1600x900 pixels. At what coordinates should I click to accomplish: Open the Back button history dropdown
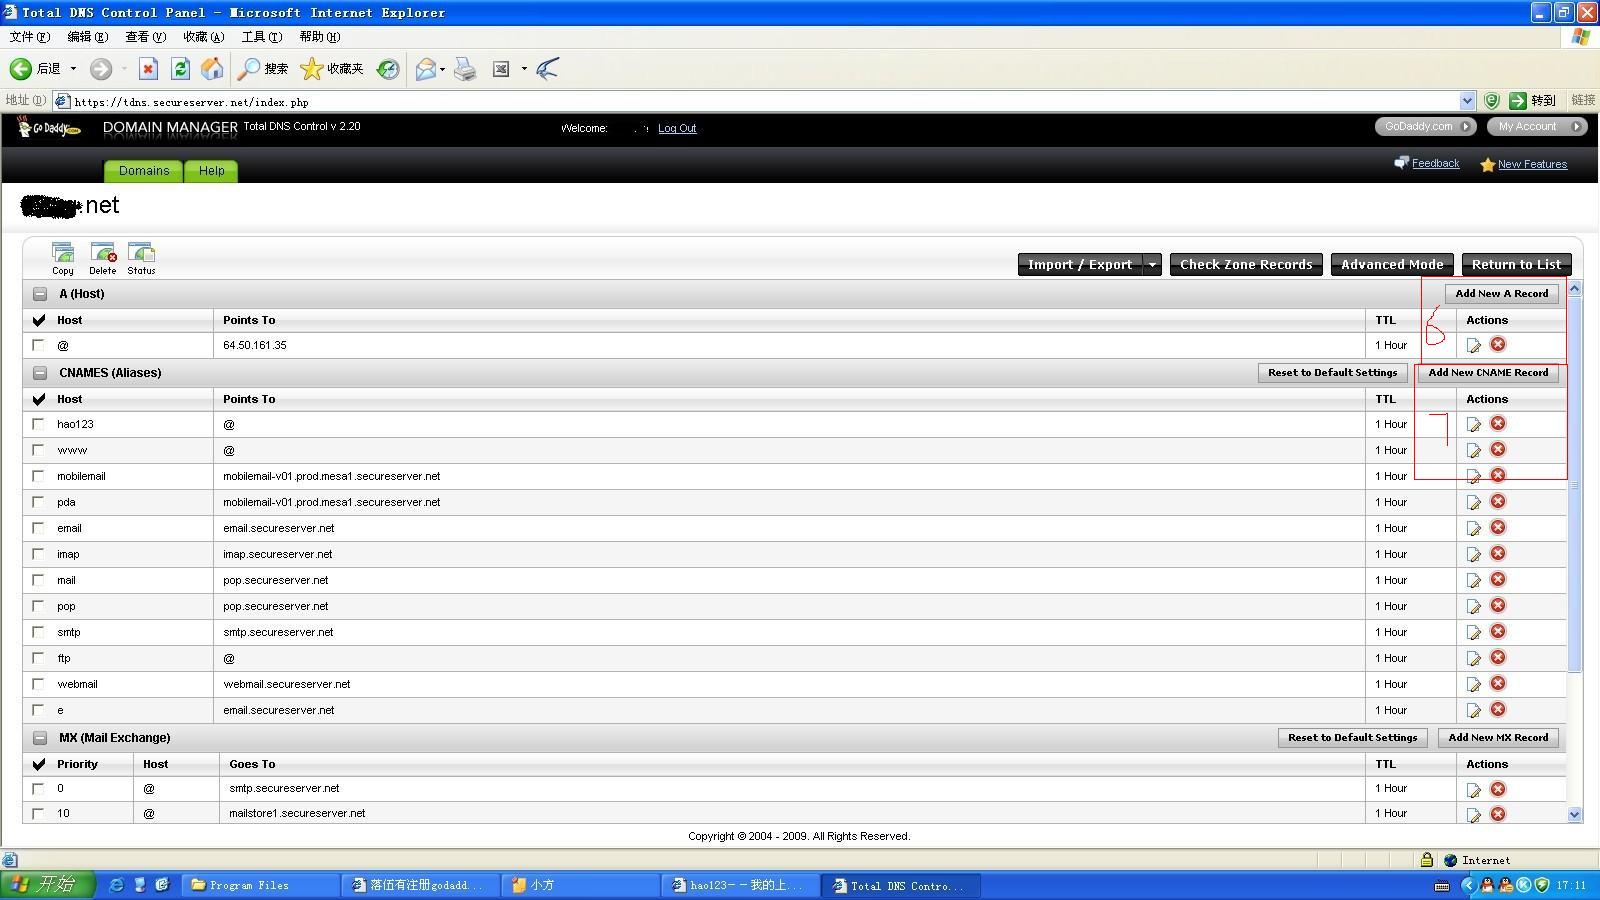pyautogui.click(x=73, y=68)
